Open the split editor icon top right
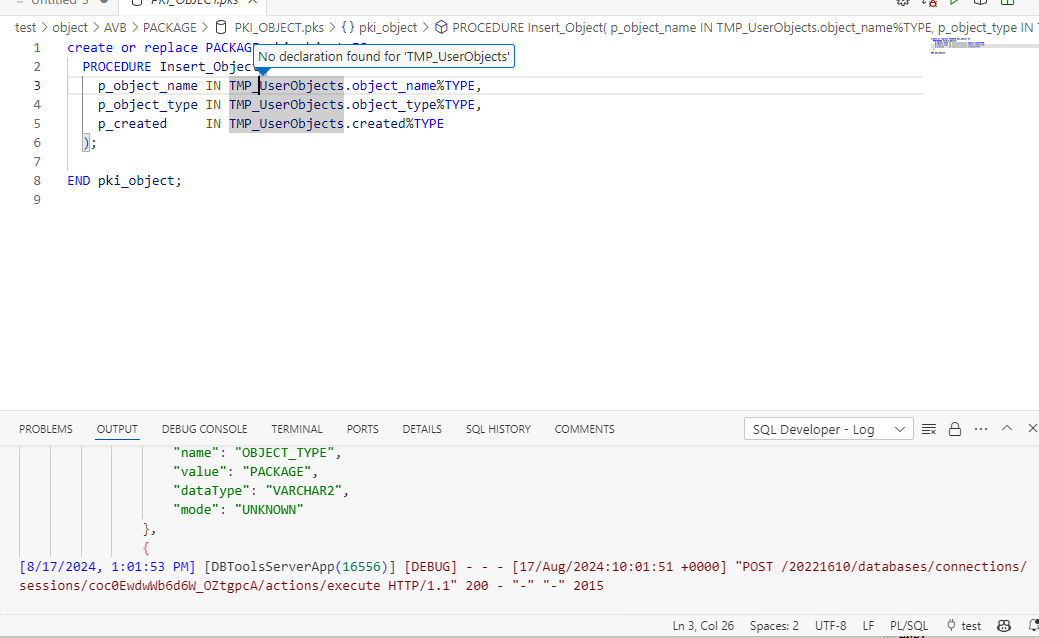Image resolution: width=1039 pixels, height=638 pixels. [1010, 4]
